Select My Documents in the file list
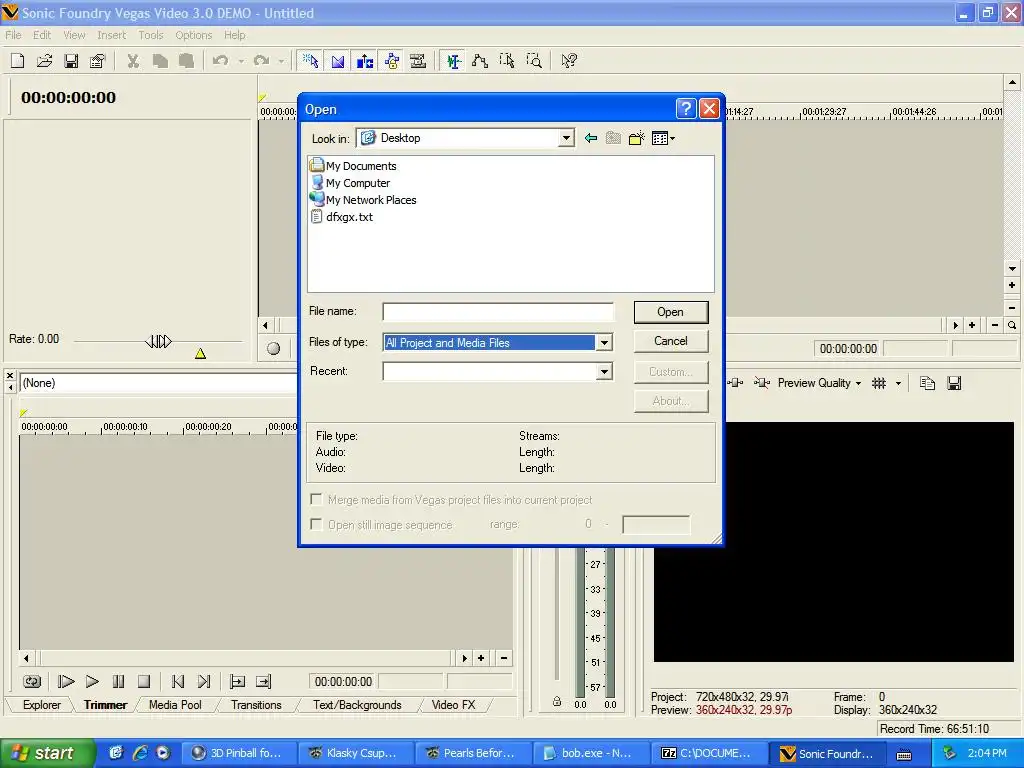 coord(353,166)
